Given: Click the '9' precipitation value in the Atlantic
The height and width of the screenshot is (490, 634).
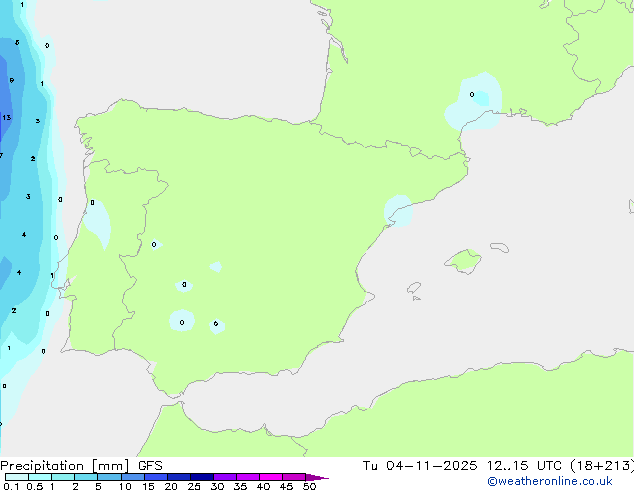Looking at the screenshot, I should [12, 80].
